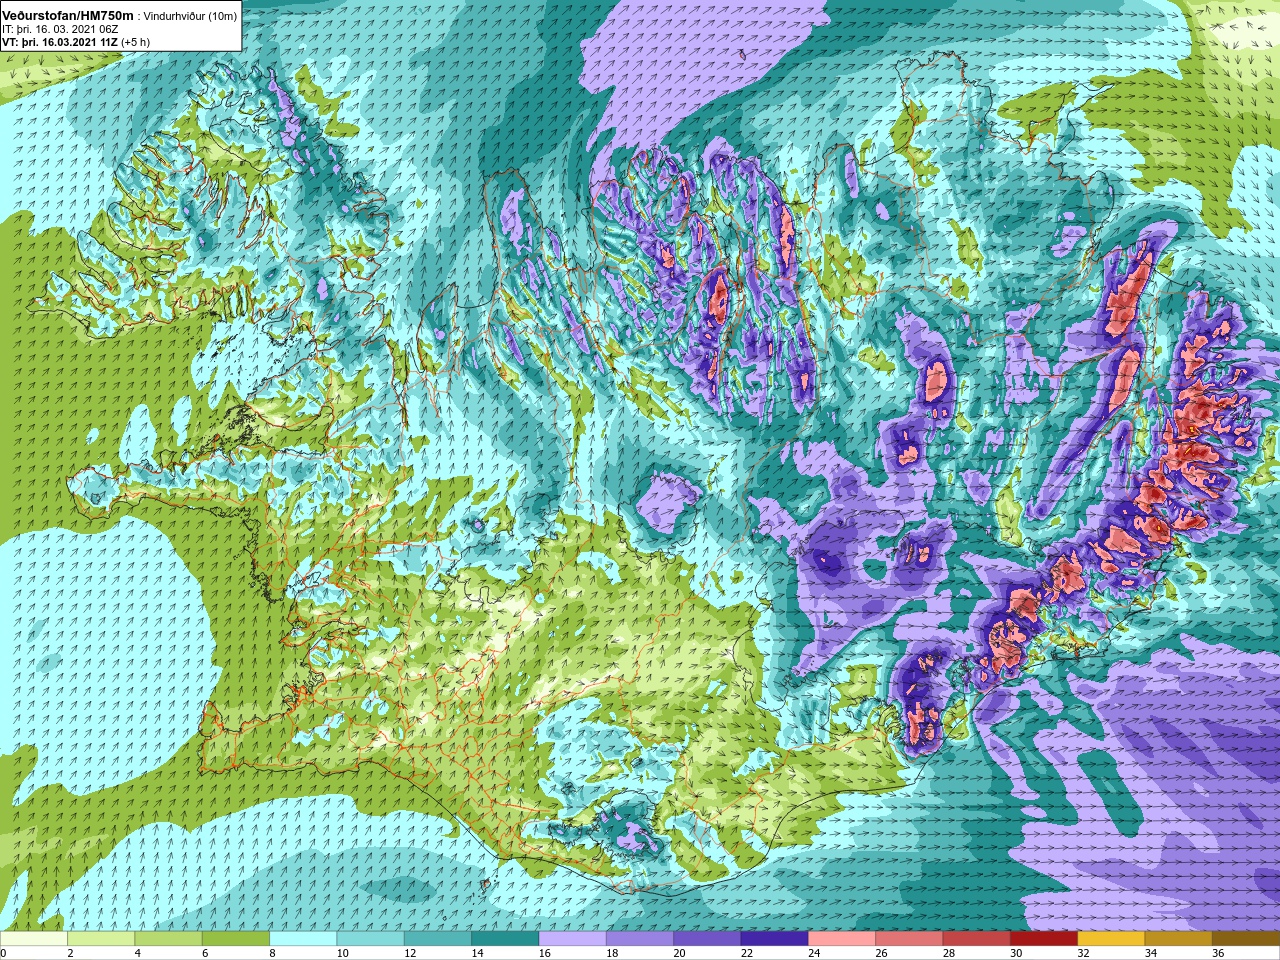Select the olive green 6–8 legend swatch

tap(236, 938)
